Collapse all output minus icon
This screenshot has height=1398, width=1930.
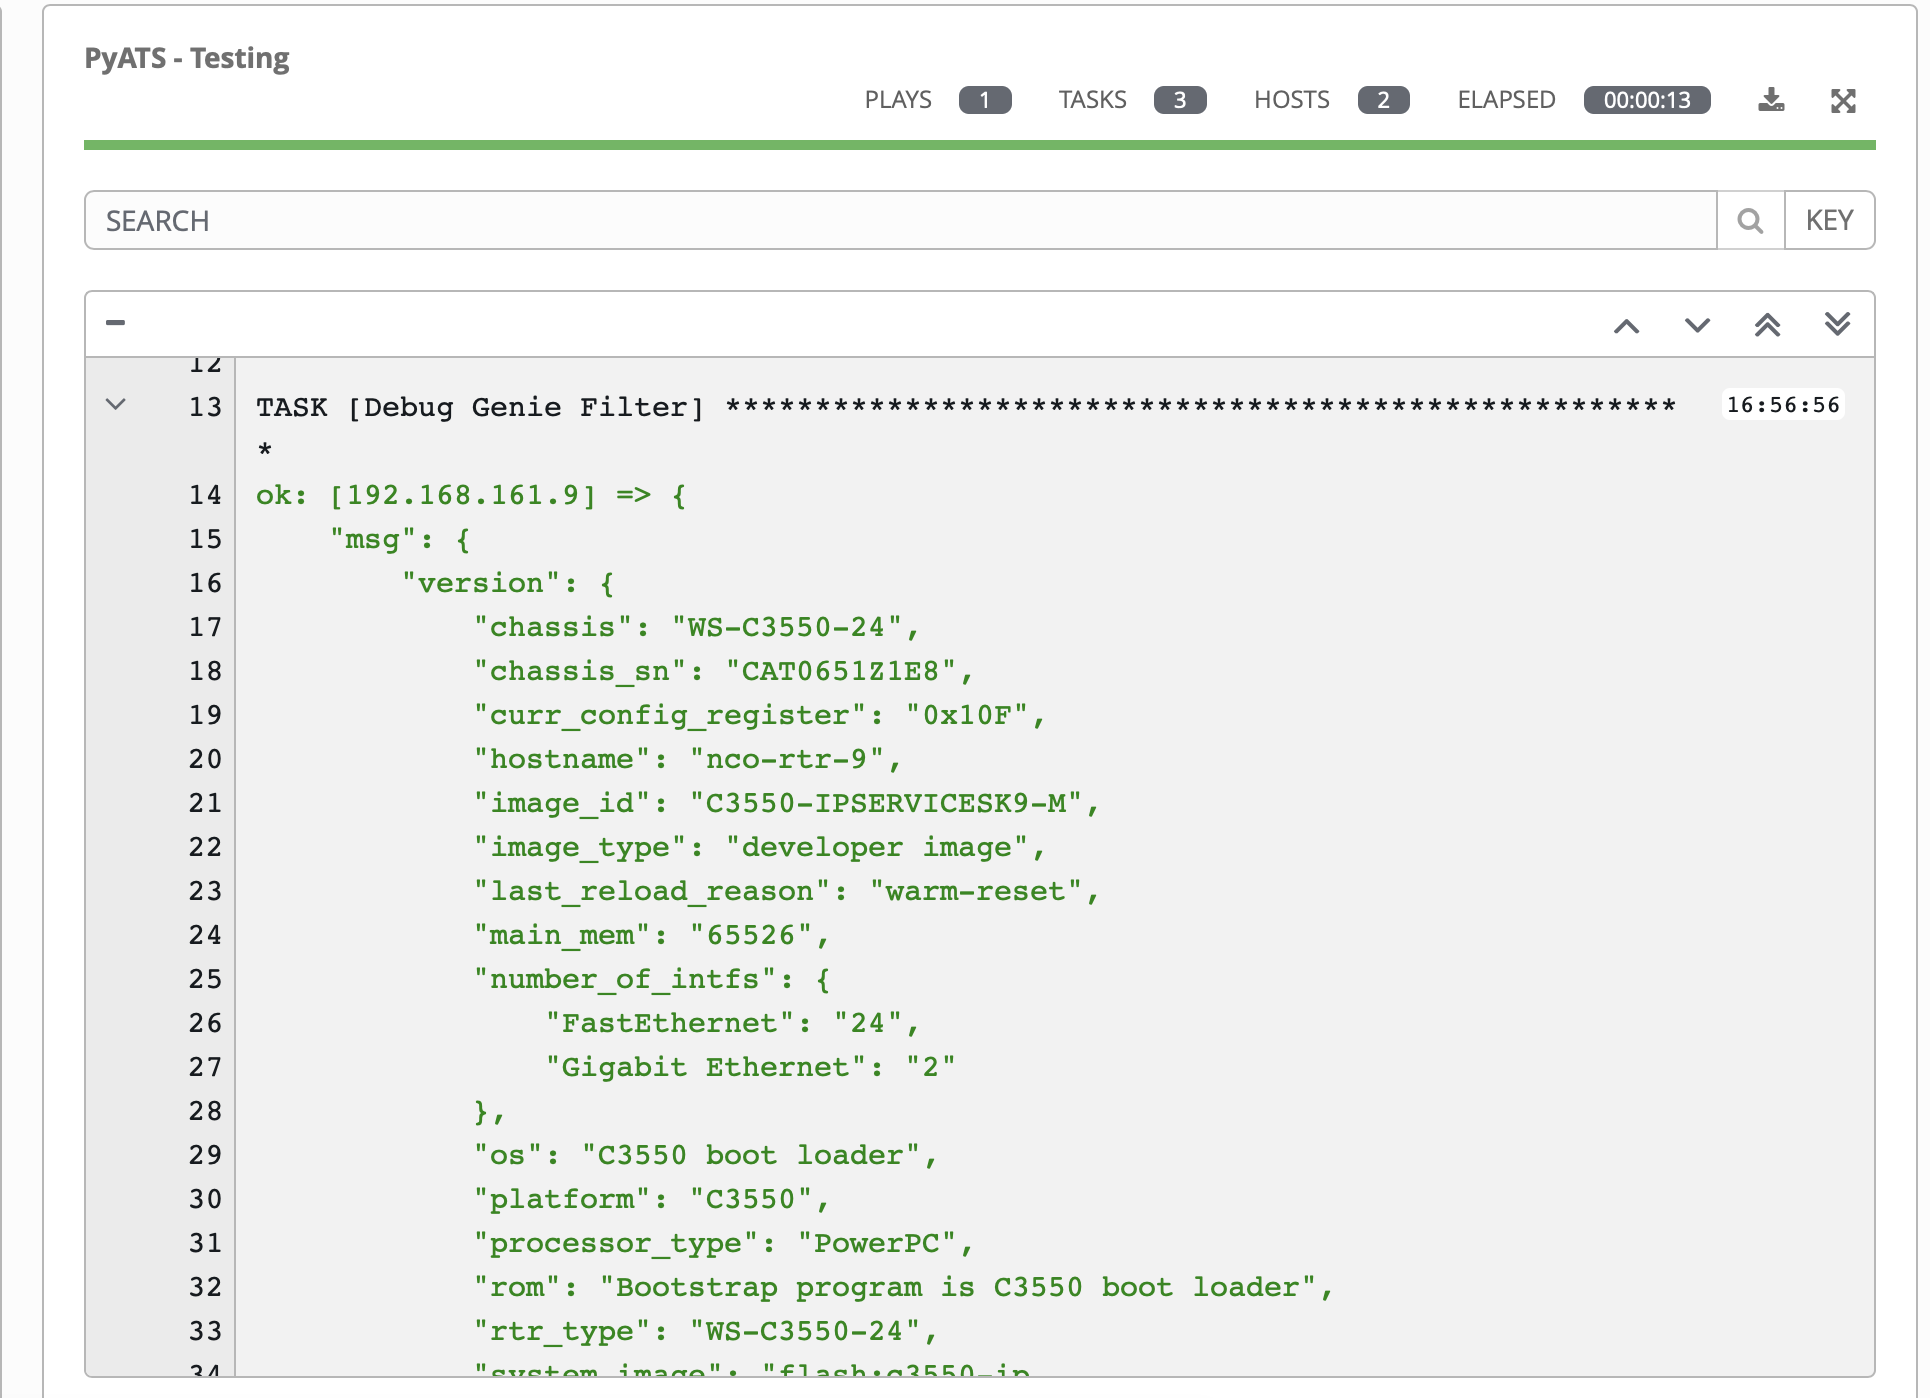point(116,322)
